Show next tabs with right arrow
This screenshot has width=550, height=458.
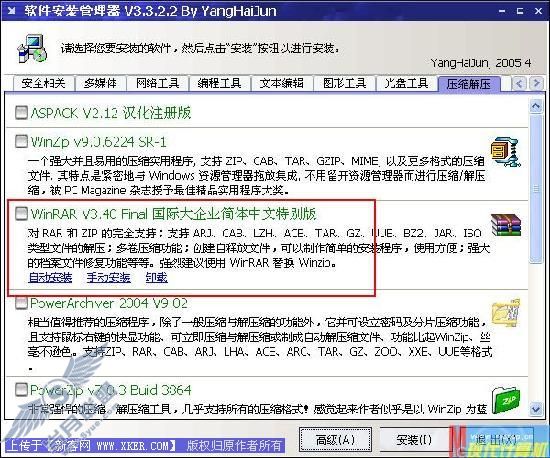coord(536,83)
